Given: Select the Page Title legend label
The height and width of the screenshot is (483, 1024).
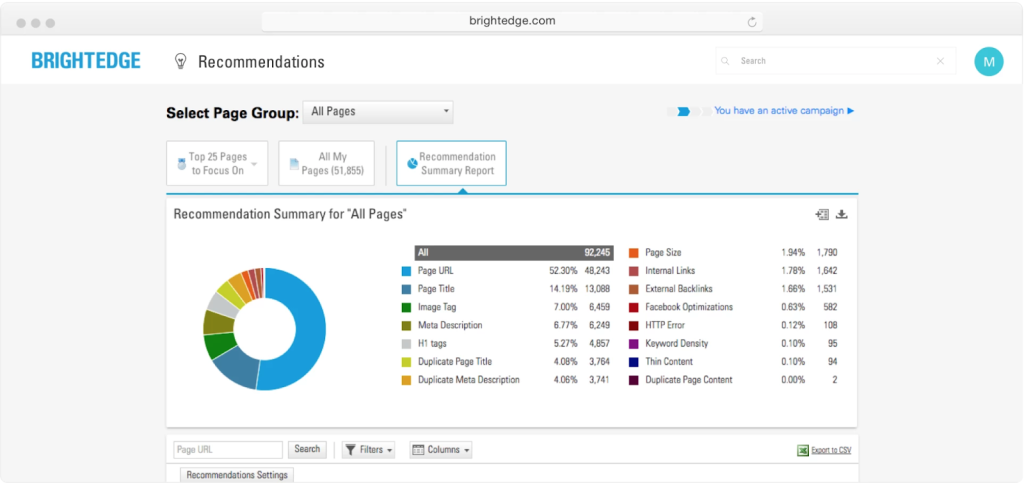Looking at the screenshot, I should click(x=436, y=289).
